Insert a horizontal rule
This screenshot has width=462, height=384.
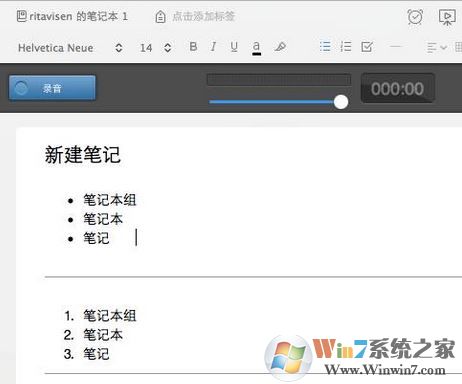pos(395,46)
